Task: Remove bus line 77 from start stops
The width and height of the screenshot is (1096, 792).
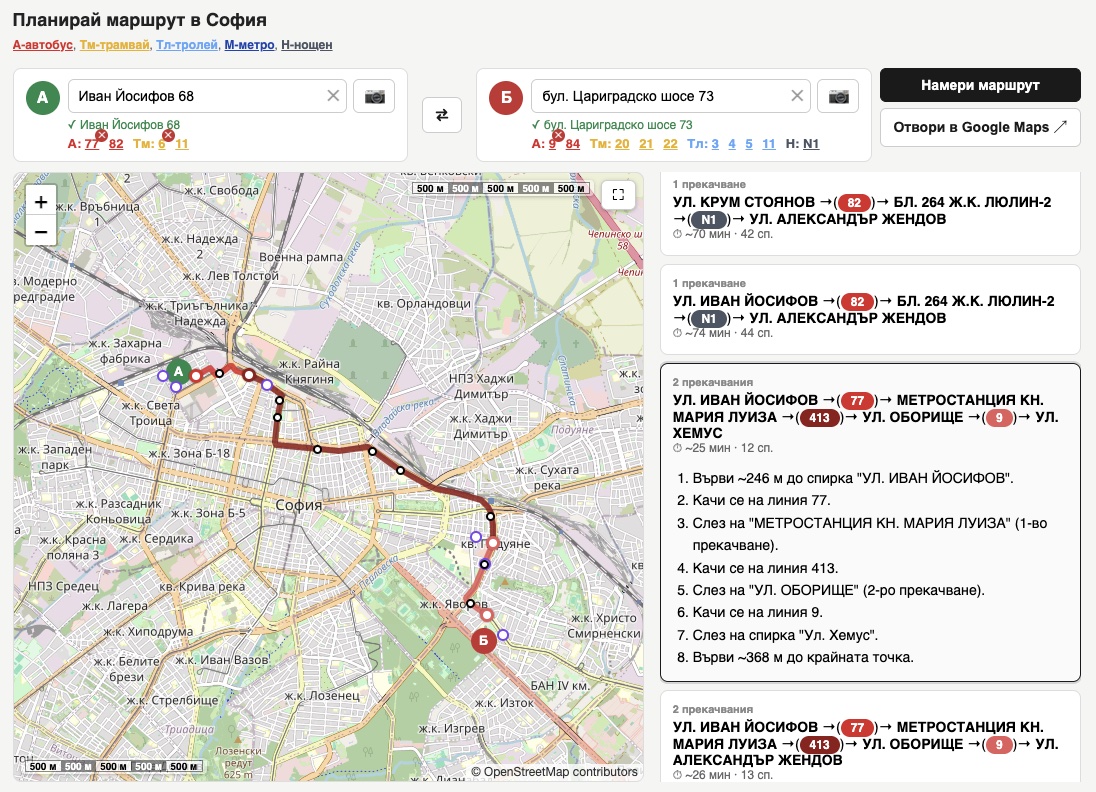Action: pyautogui.click(x=101, y=135)
